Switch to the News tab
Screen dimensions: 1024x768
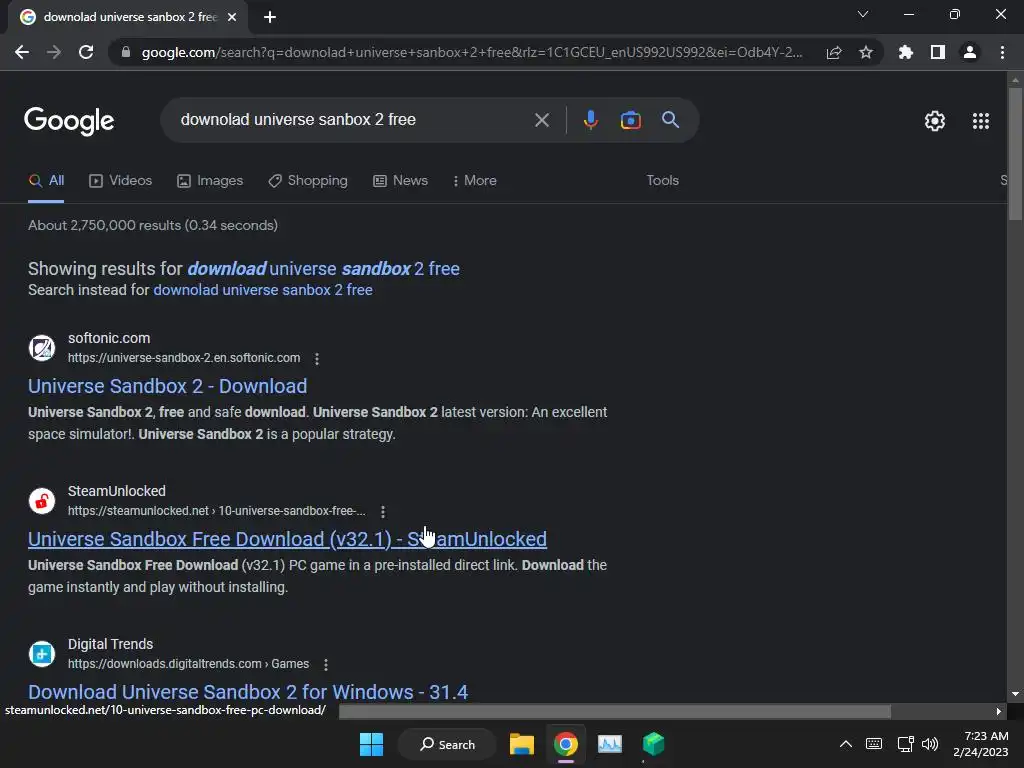coord(400,181)
